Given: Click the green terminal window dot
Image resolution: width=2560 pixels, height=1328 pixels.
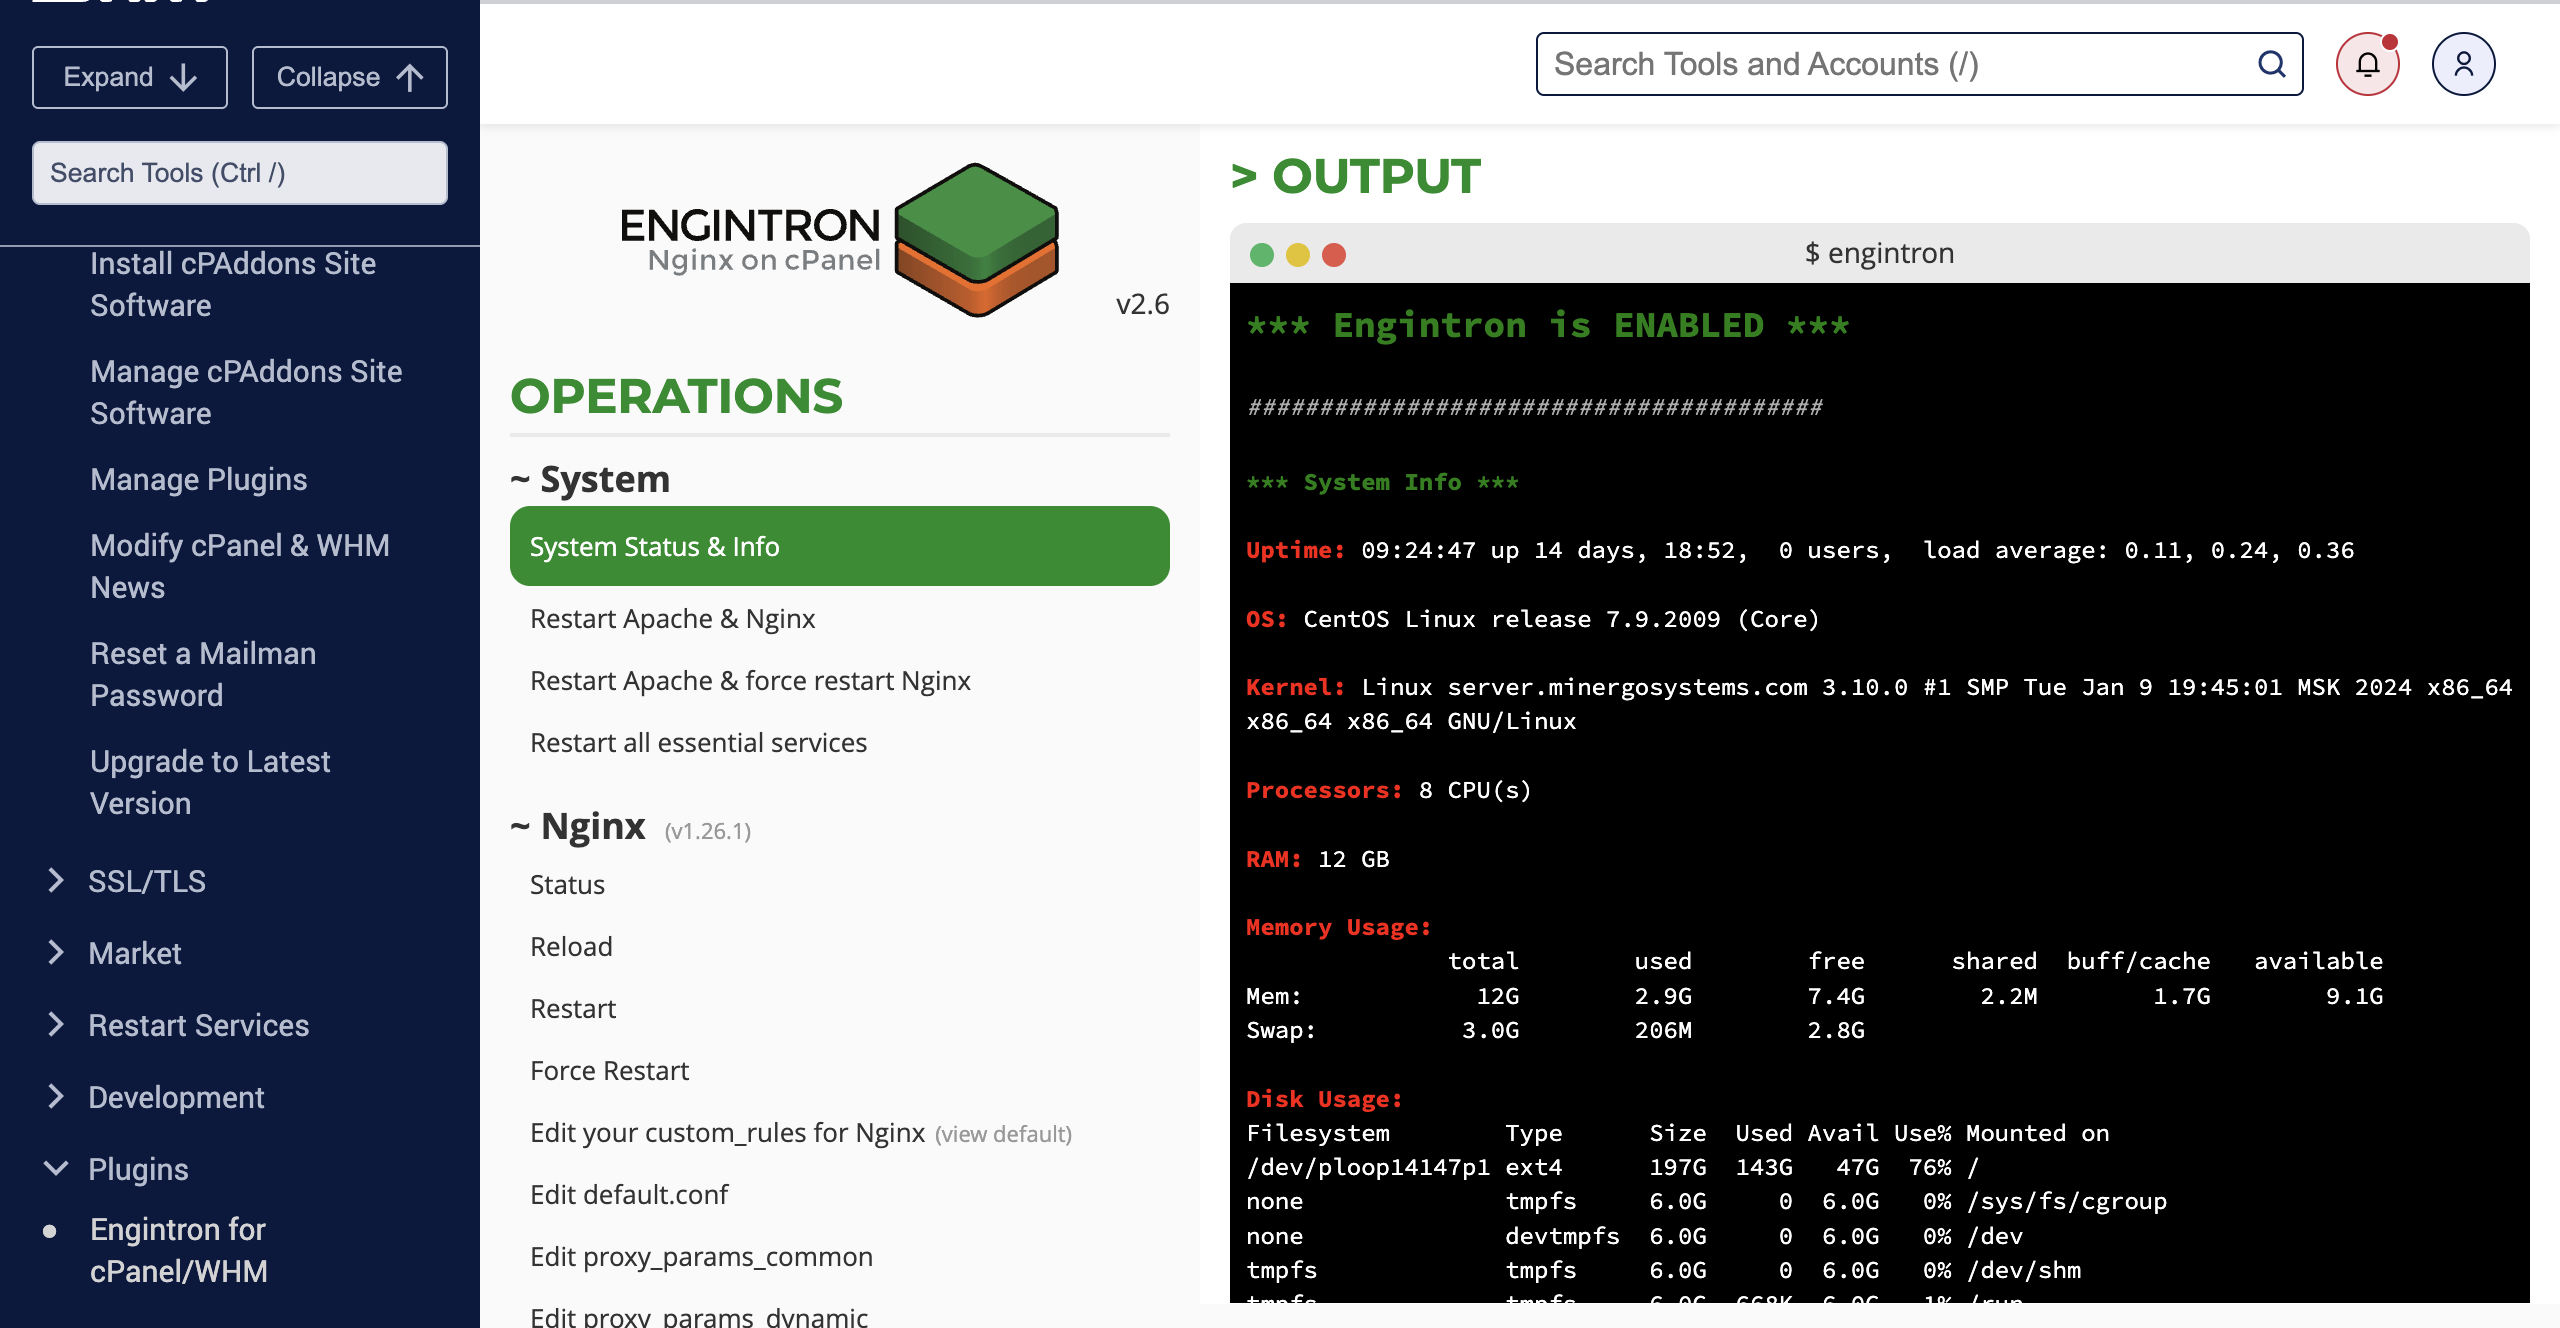Looking at the screenshot, I should pos(1262,255).
